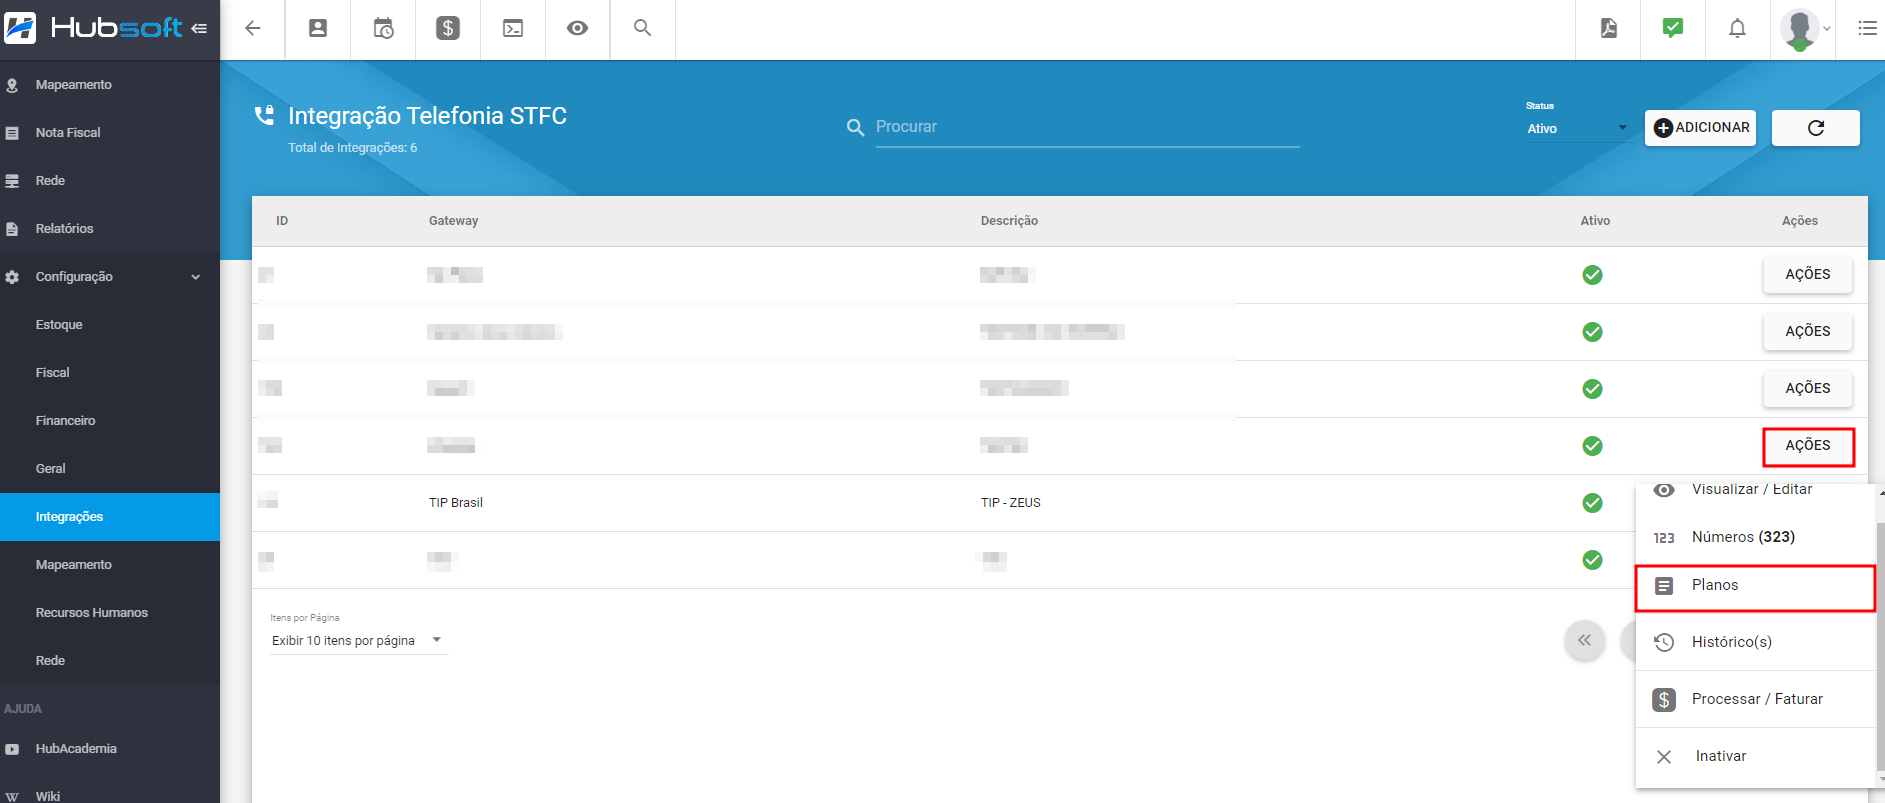Open the top Rede sidebar item
Viewport: 1885px width, 803px height.
point(110,181)
